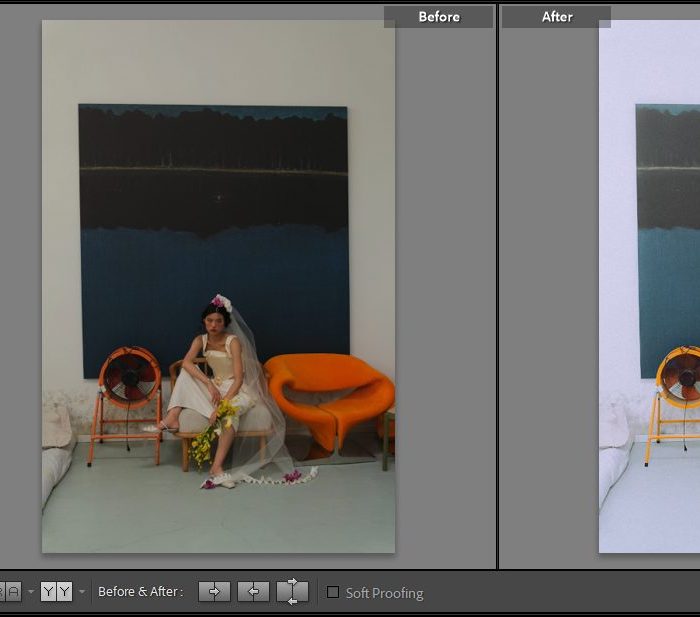Click the 'Before & After :' toolbar label
The image size is (700, 617).
point(140,592)
